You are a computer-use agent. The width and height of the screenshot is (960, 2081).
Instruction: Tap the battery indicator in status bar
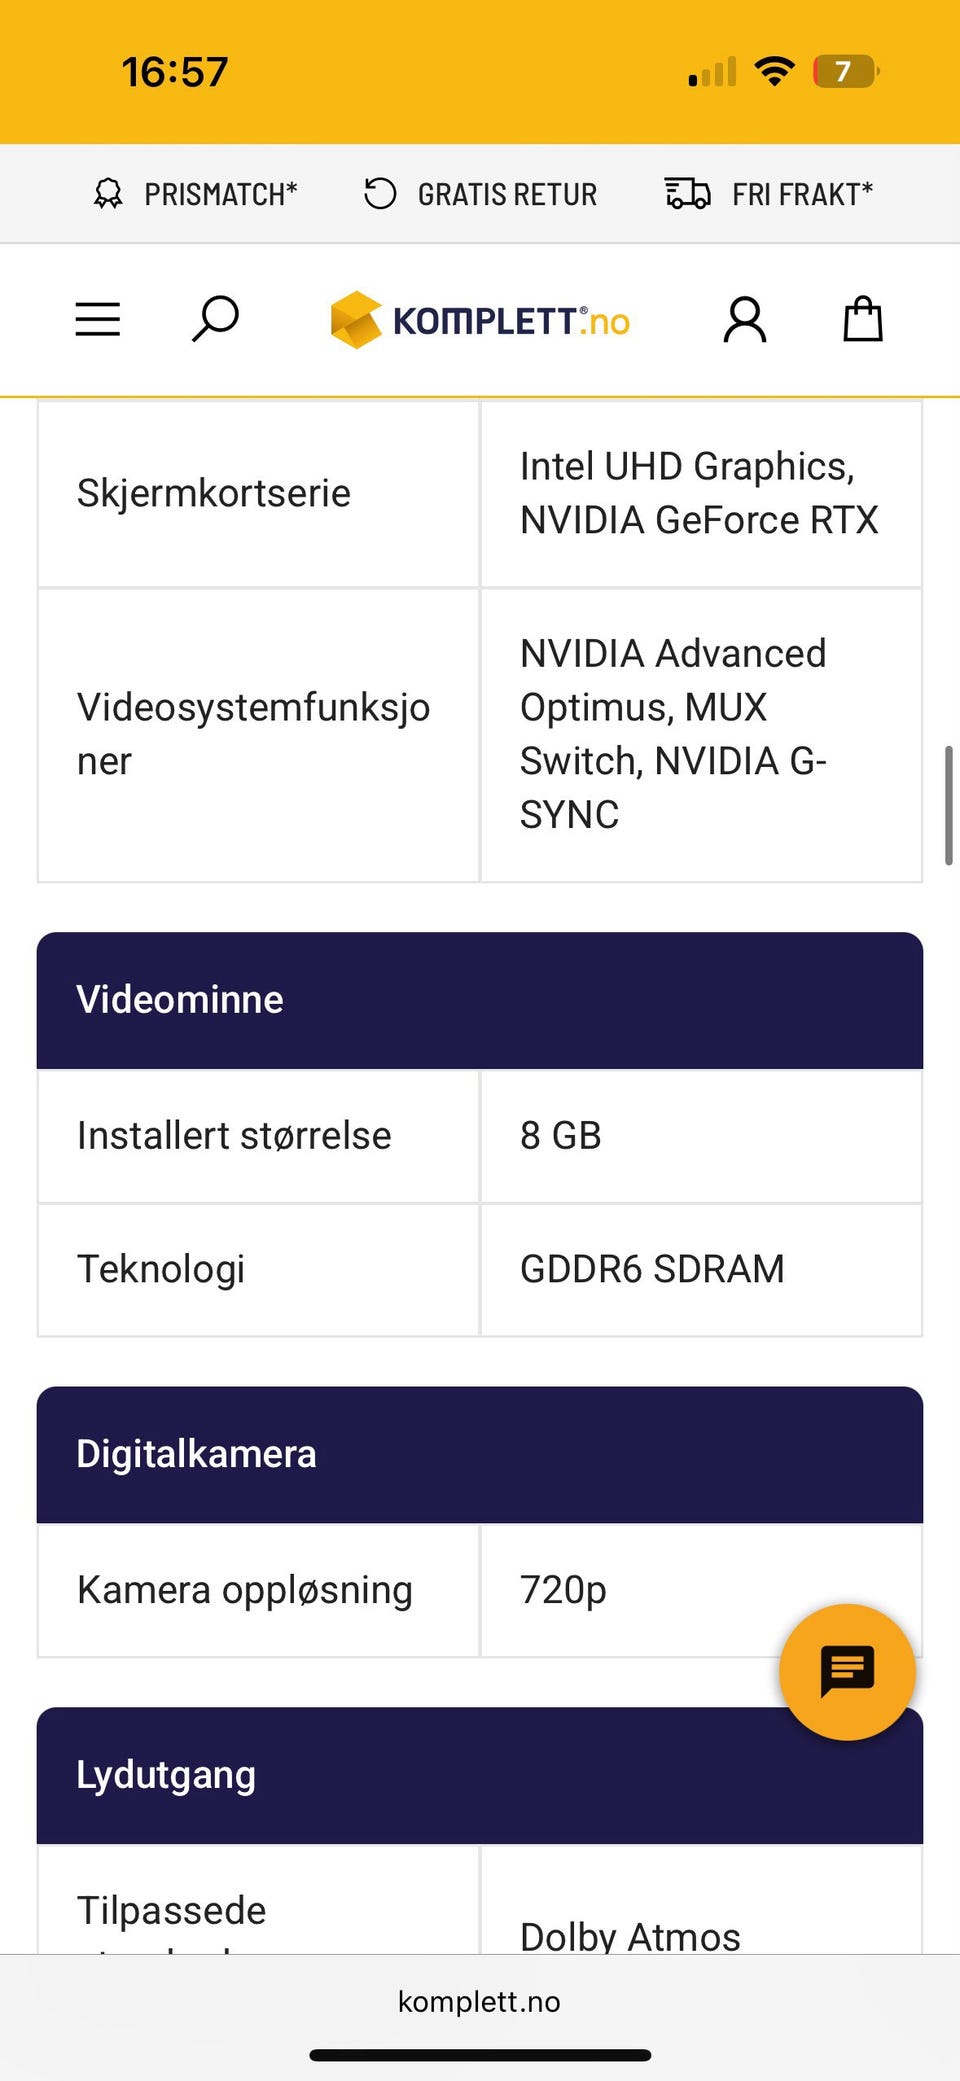click(x=846, y=72)
